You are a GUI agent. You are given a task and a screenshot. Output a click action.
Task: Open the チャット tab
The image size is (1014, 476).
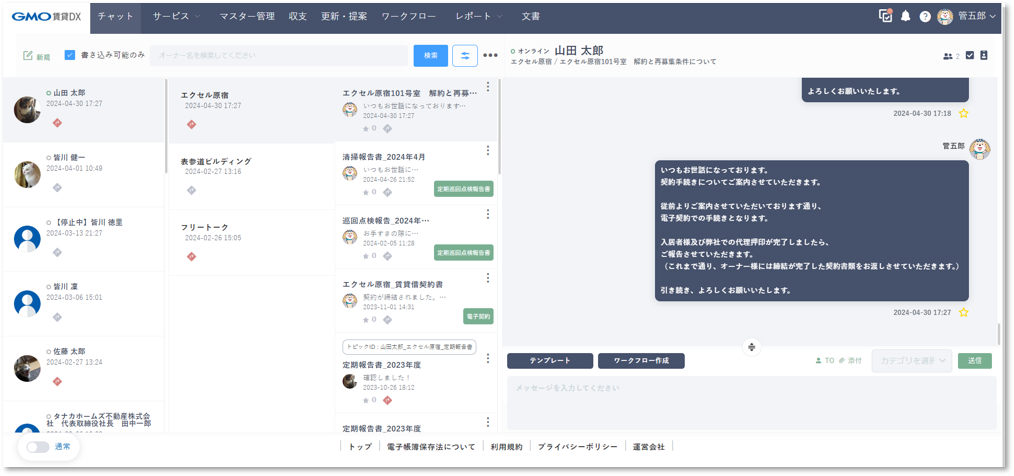pos(116,17)
